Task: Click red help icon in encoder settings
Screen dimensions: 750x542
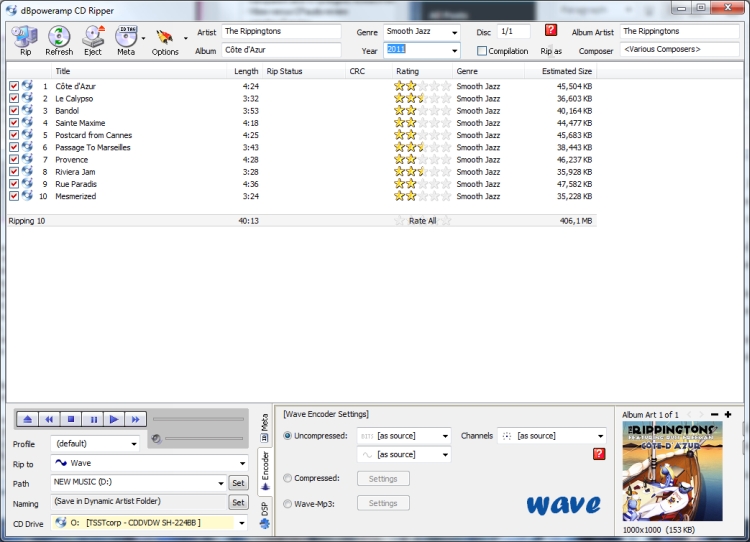Action: point(599,454)
